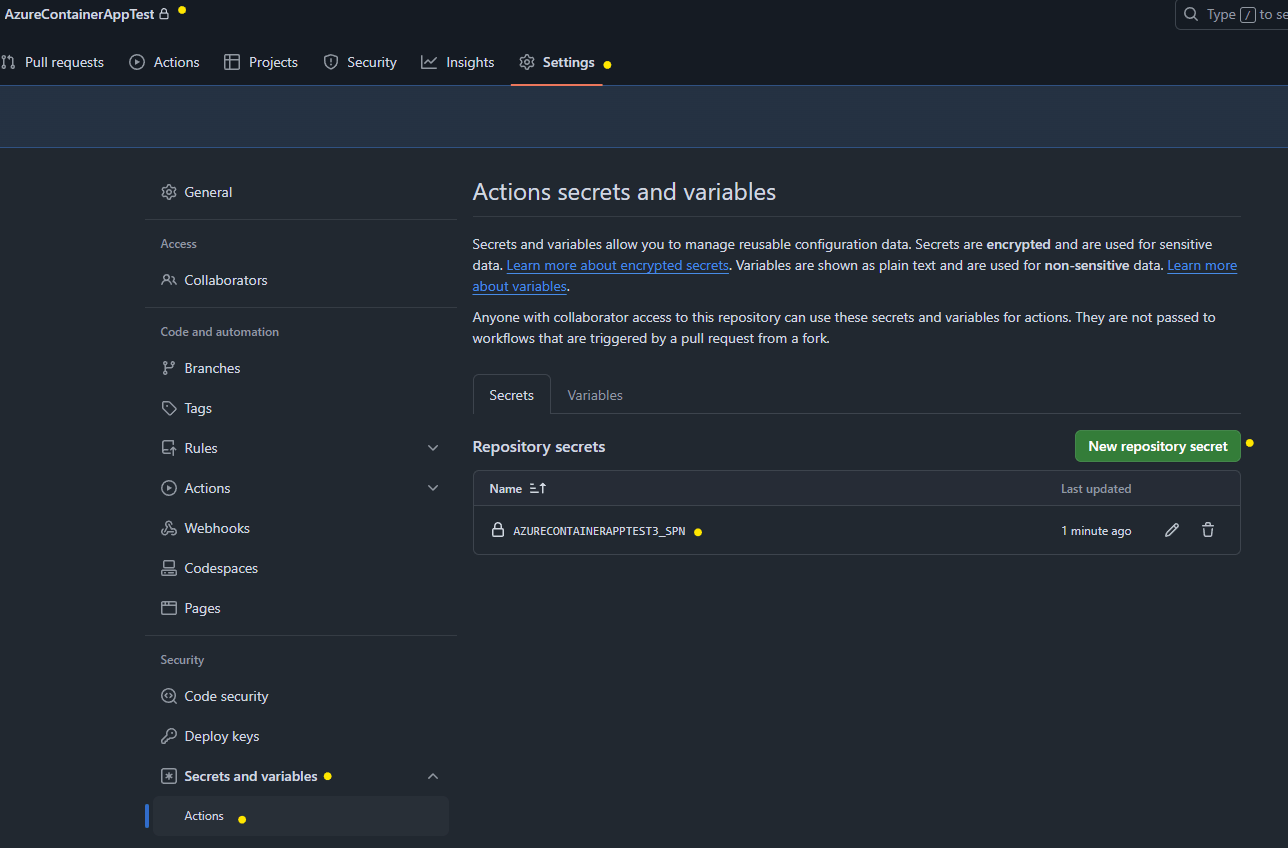
Task: Expand the sidebar Actions chevron
Action: click(433, 488)
